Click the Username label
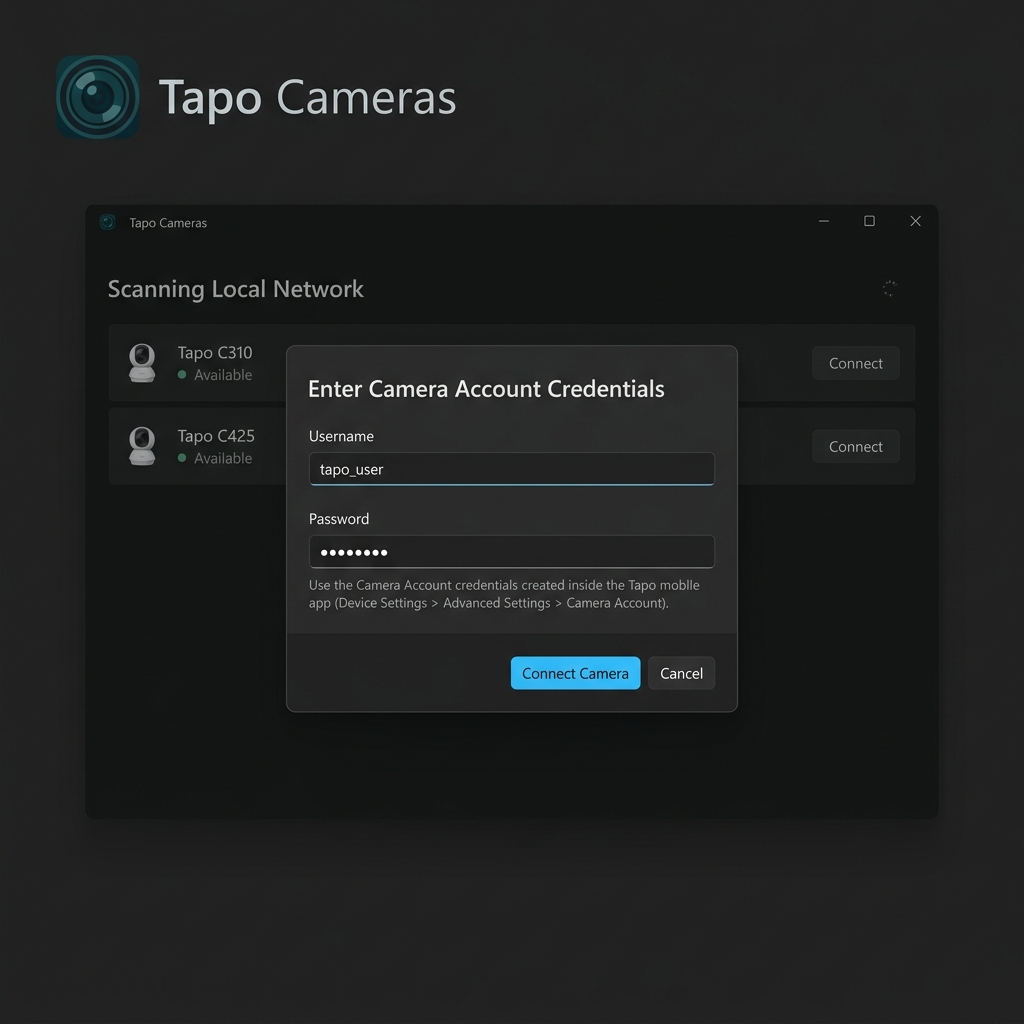The image size is (1024, 1024). [x=341, y=436]
